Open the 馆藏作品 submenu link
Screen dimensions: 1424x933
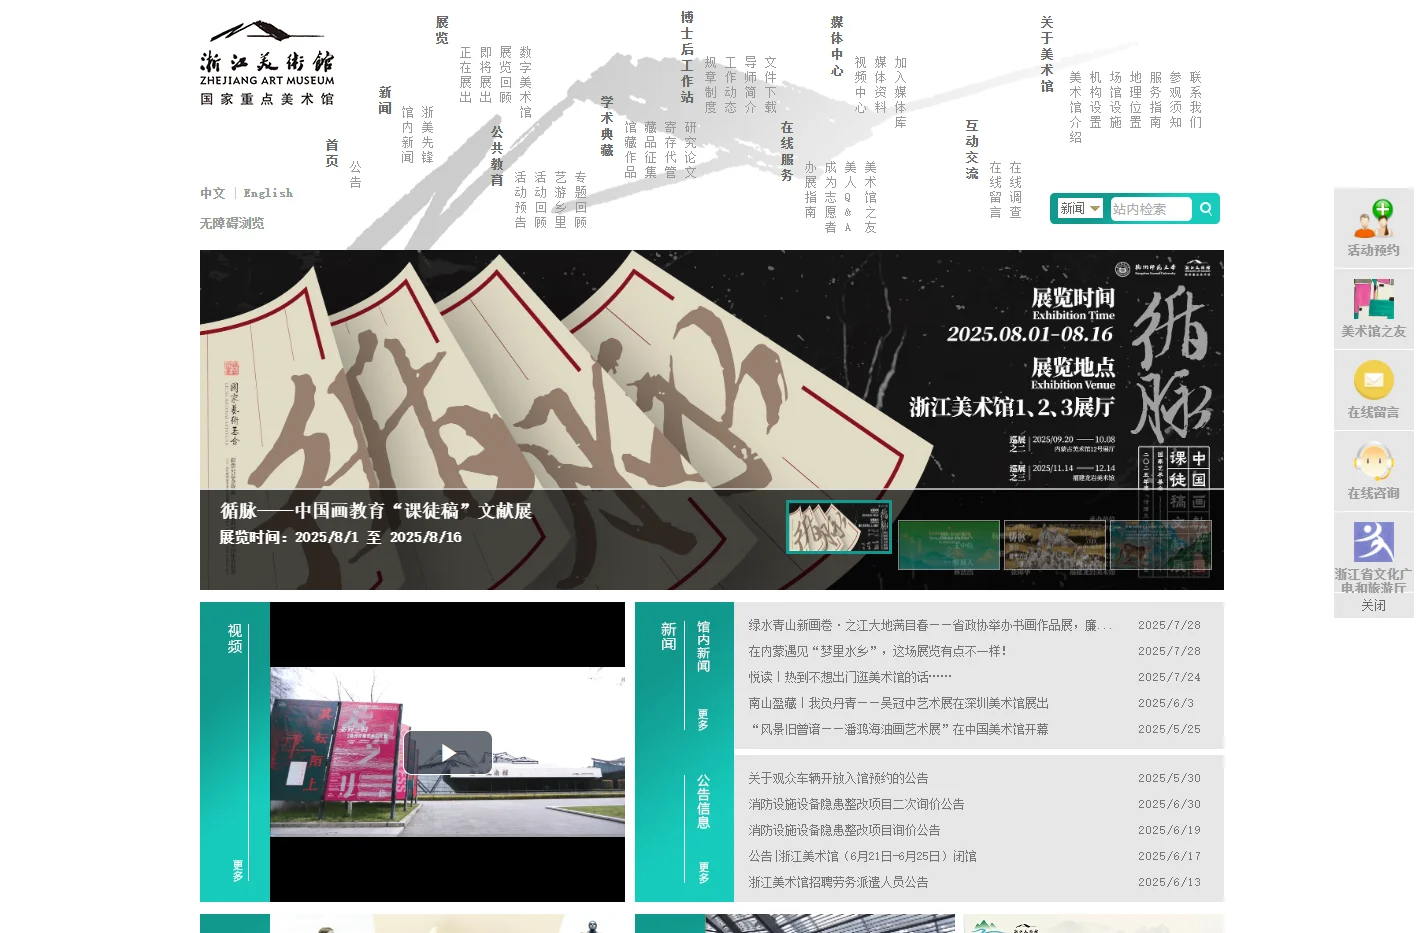click(x=631, y=150)
